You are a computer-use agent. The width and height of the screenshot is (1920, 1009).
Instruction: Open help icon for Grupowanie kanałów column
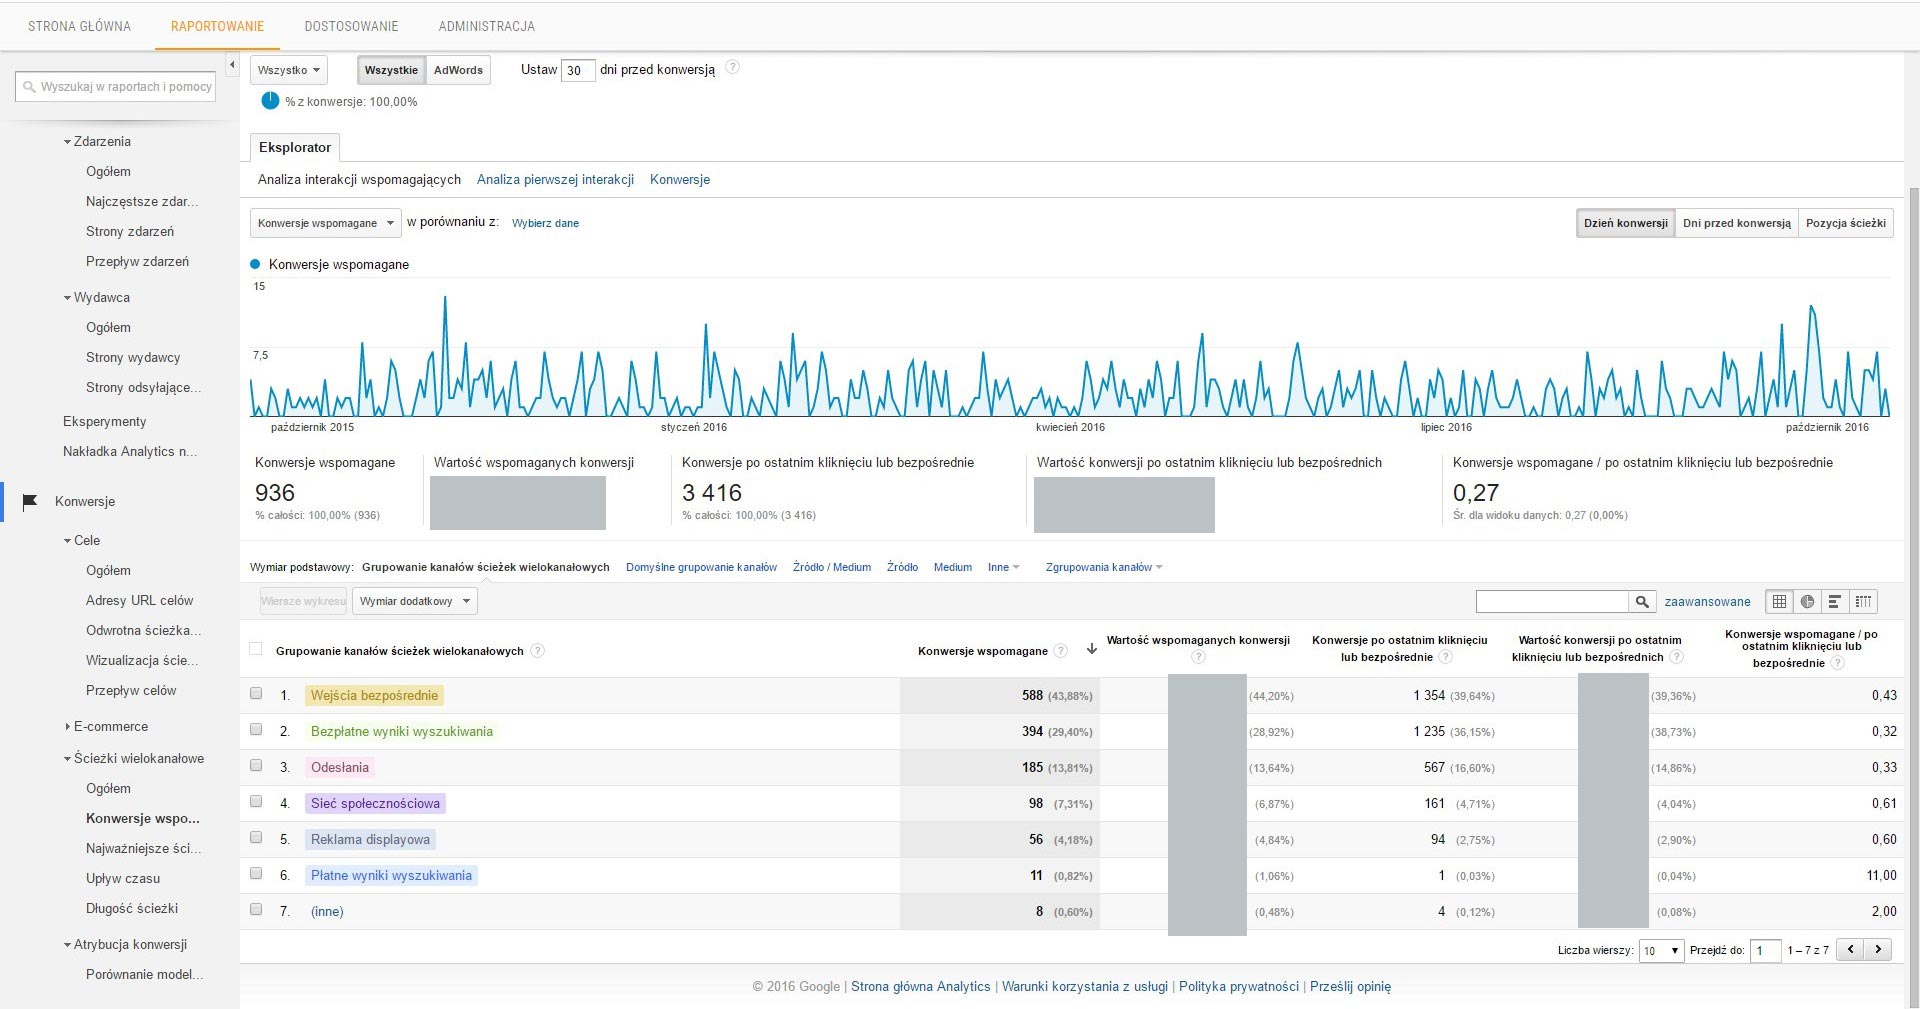[x=537, y=651]
